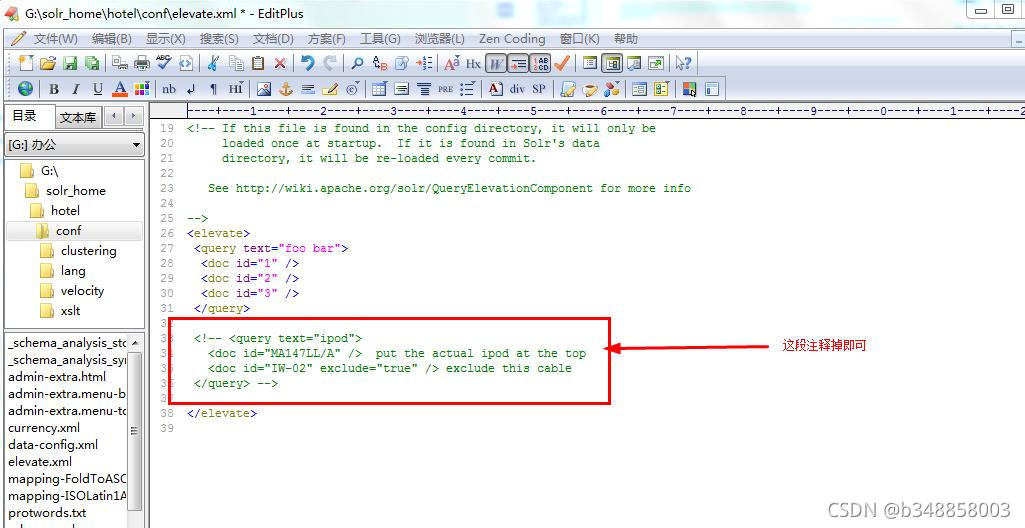This screenshot has width=1025, height=528.
Task: Paste with the clipboard icon
Action: [258, 63]
